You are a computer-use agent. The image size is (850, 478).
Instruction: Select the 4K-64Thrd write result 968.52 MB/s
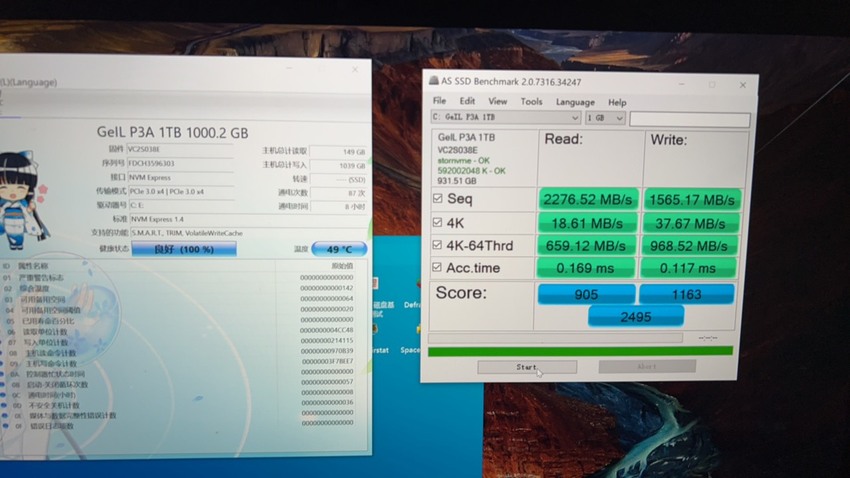coord(689,246)
